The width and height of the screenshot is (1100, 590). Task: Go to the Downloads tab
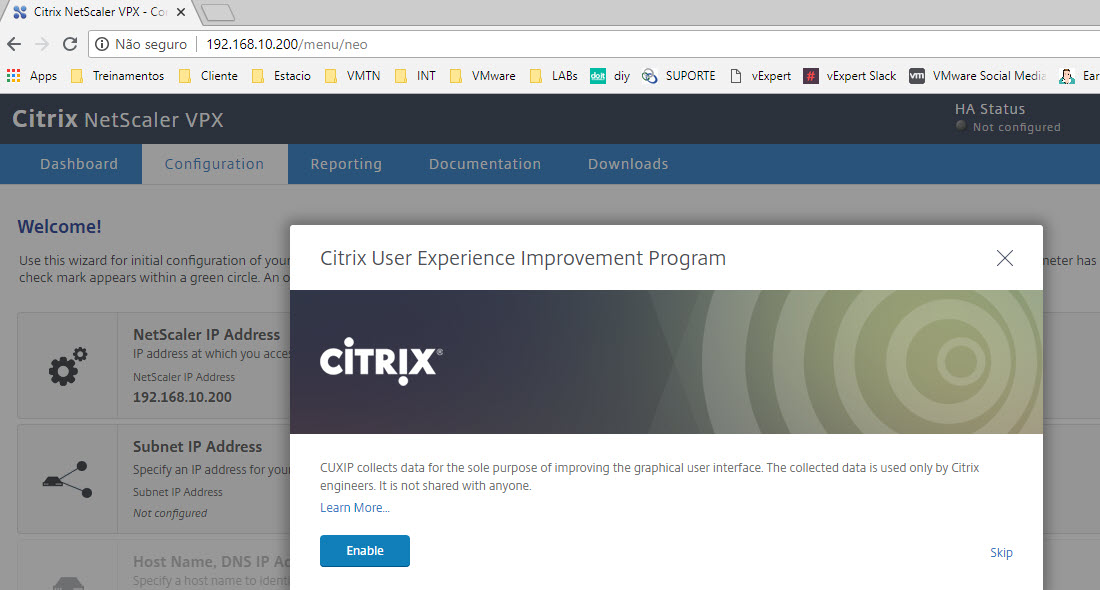coord(628,164)
